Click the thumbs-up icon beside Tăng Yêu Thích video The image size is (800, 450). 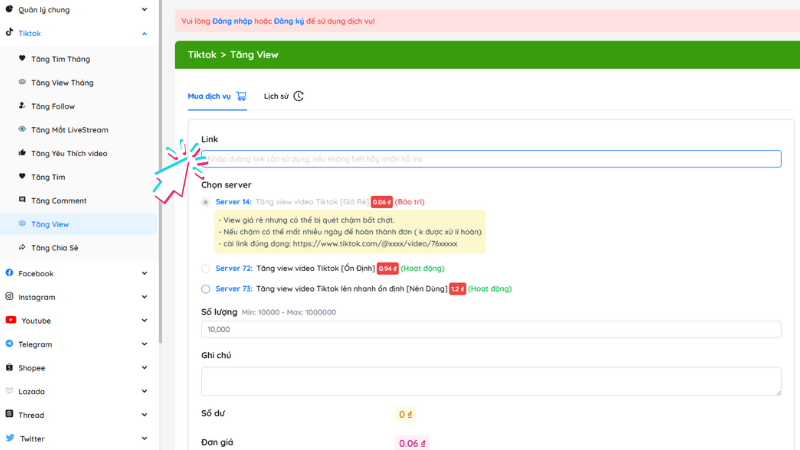coord(22,153)
